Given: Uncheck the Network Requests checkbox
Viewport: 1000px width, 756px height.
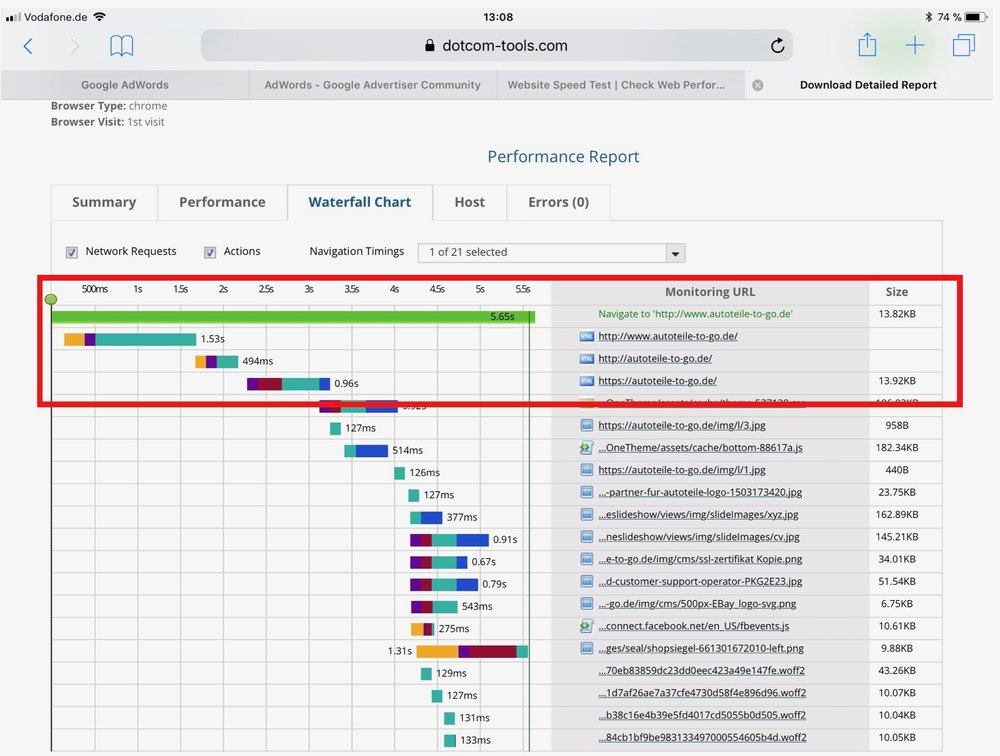Looking at the screenshot, I should coord(71,252).
